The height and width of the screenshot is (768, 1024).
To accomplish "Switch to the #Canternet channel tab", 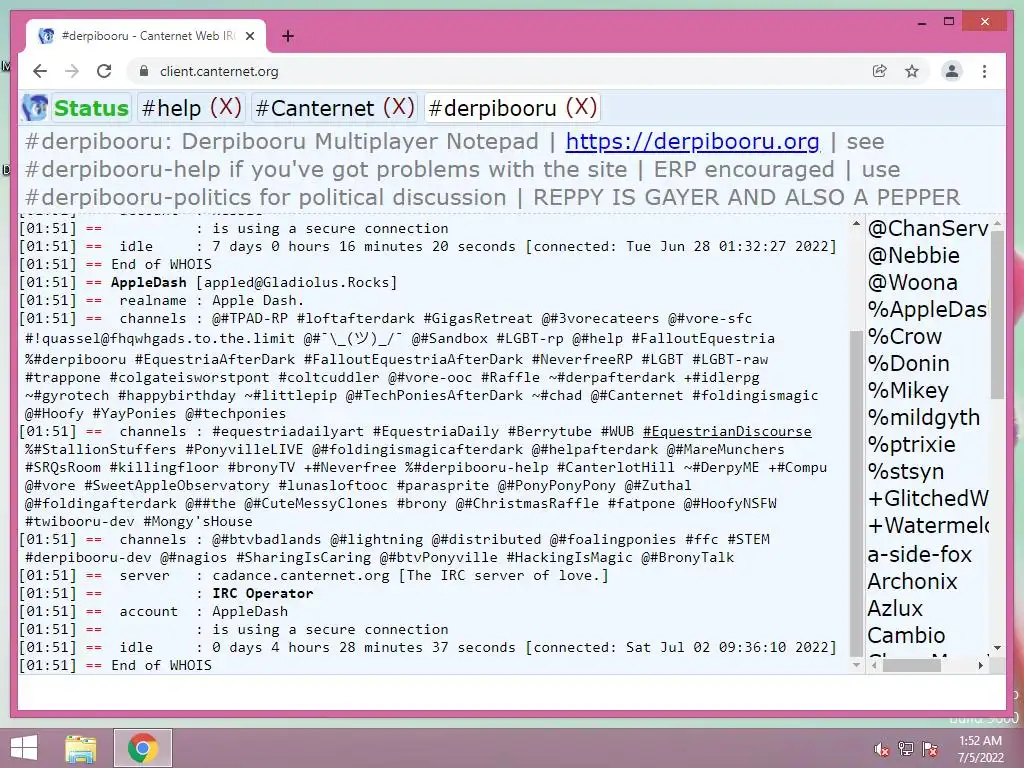I will point(315,108).
